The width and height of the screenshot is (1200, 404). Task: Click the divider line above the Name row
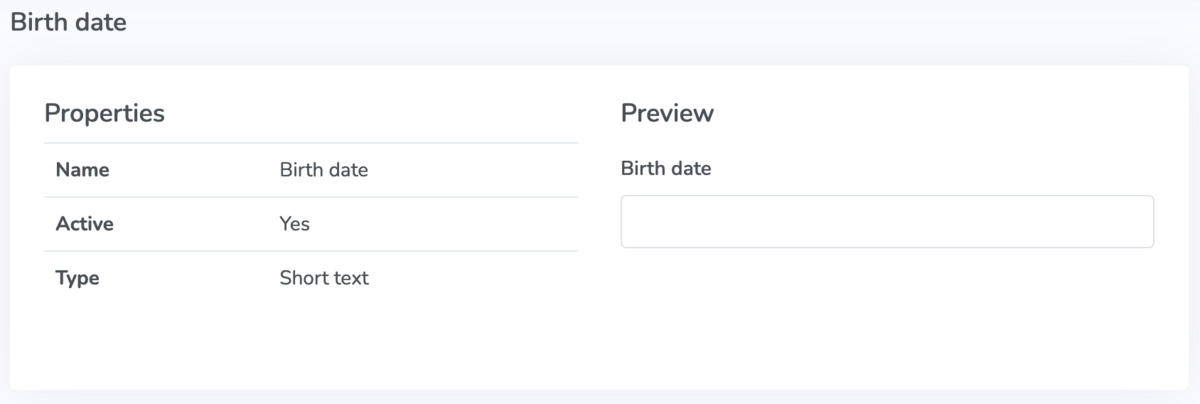tap(311, 143)
